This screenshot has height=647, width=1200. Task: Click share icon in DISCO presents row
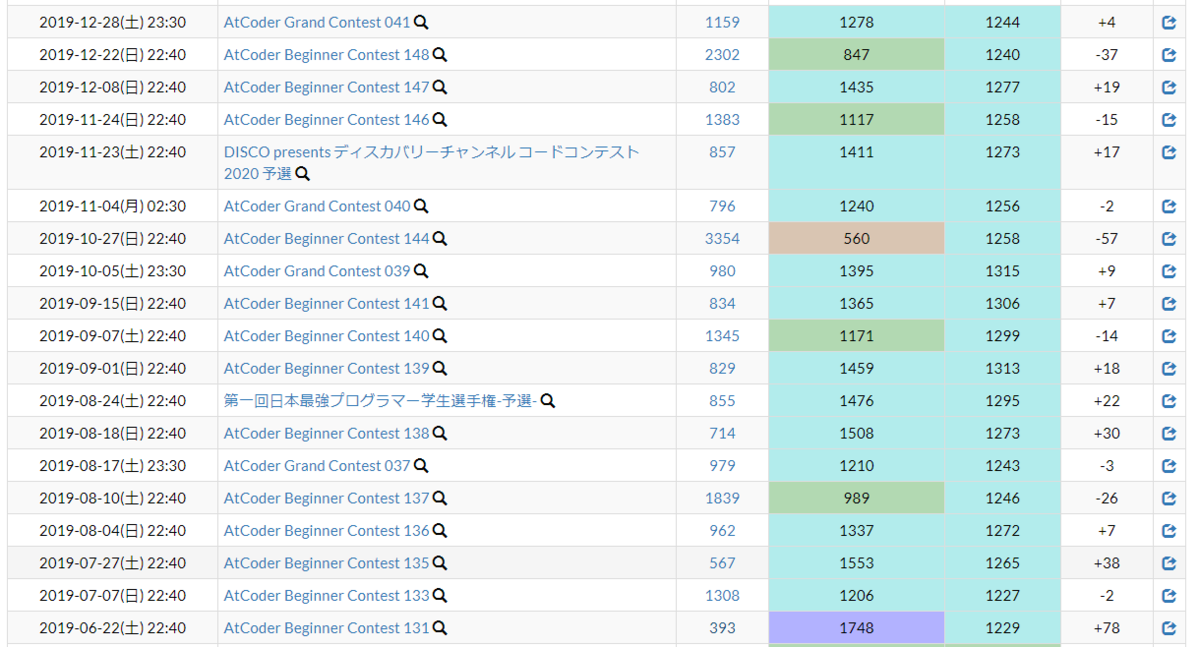[x=1169, y=152]
